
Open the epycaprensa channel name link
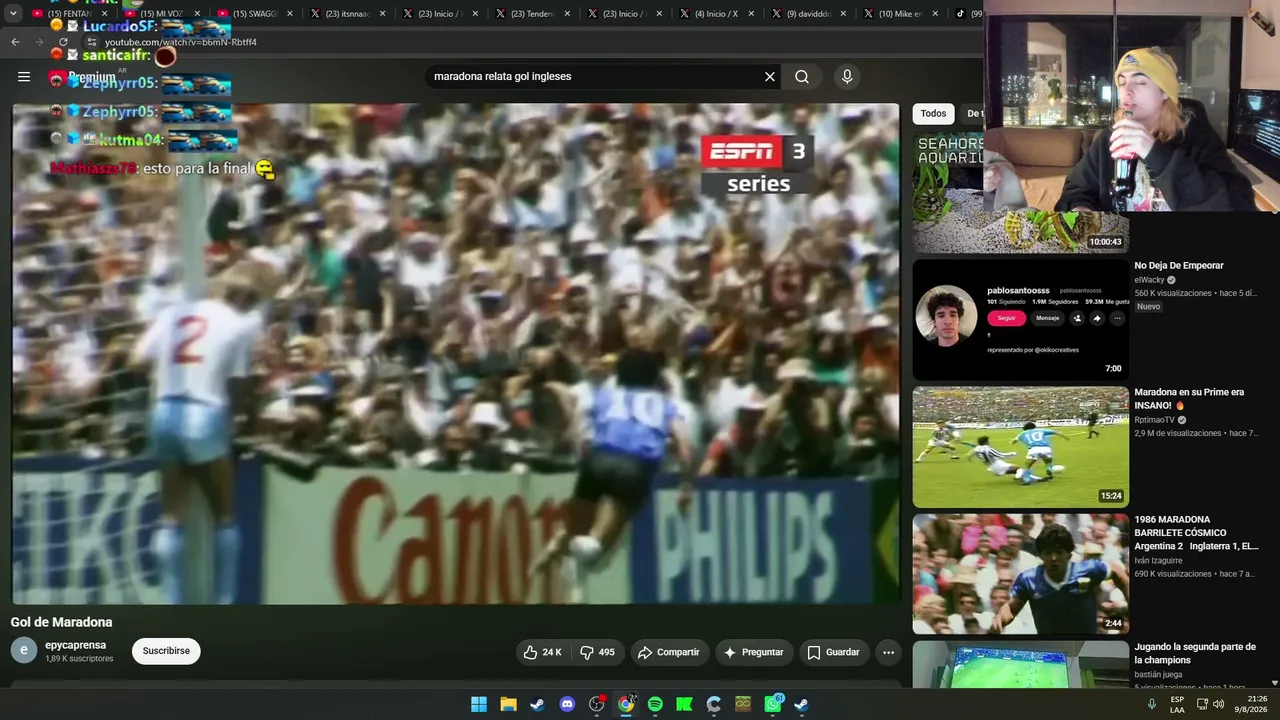pos(75,646)
